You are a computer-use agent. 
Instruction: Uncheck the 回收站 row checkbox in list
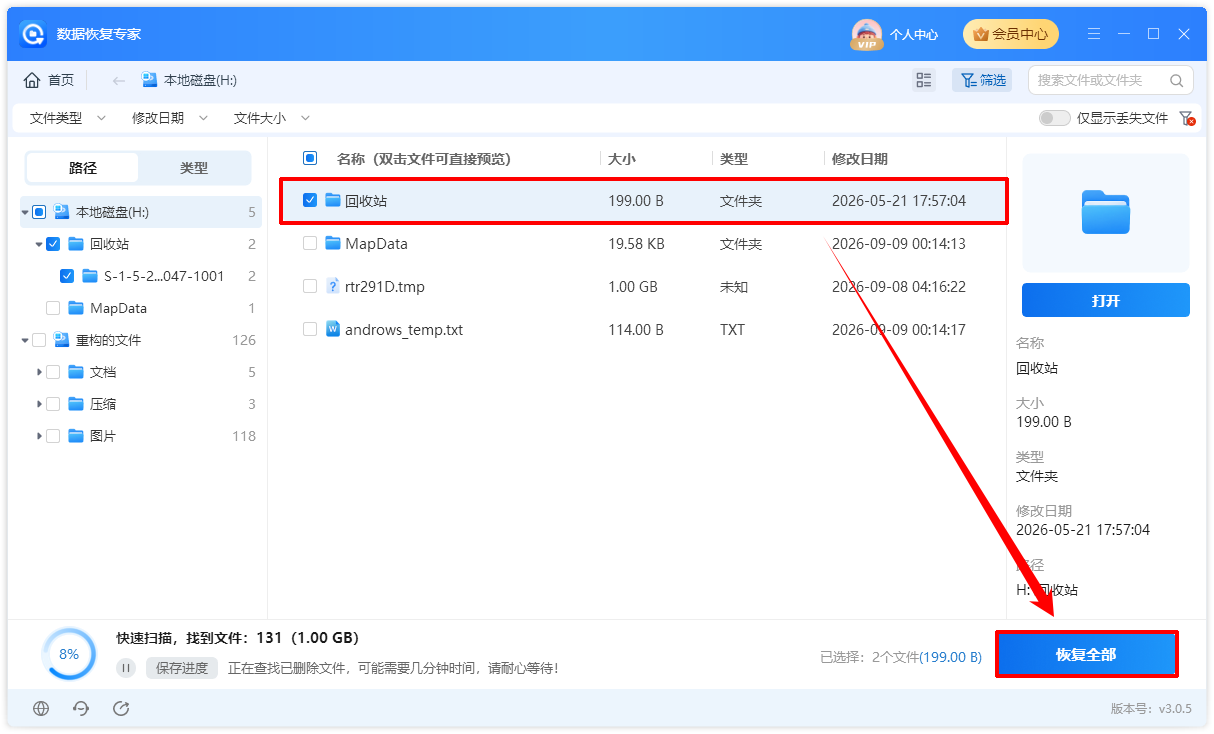tap(310, 201)
